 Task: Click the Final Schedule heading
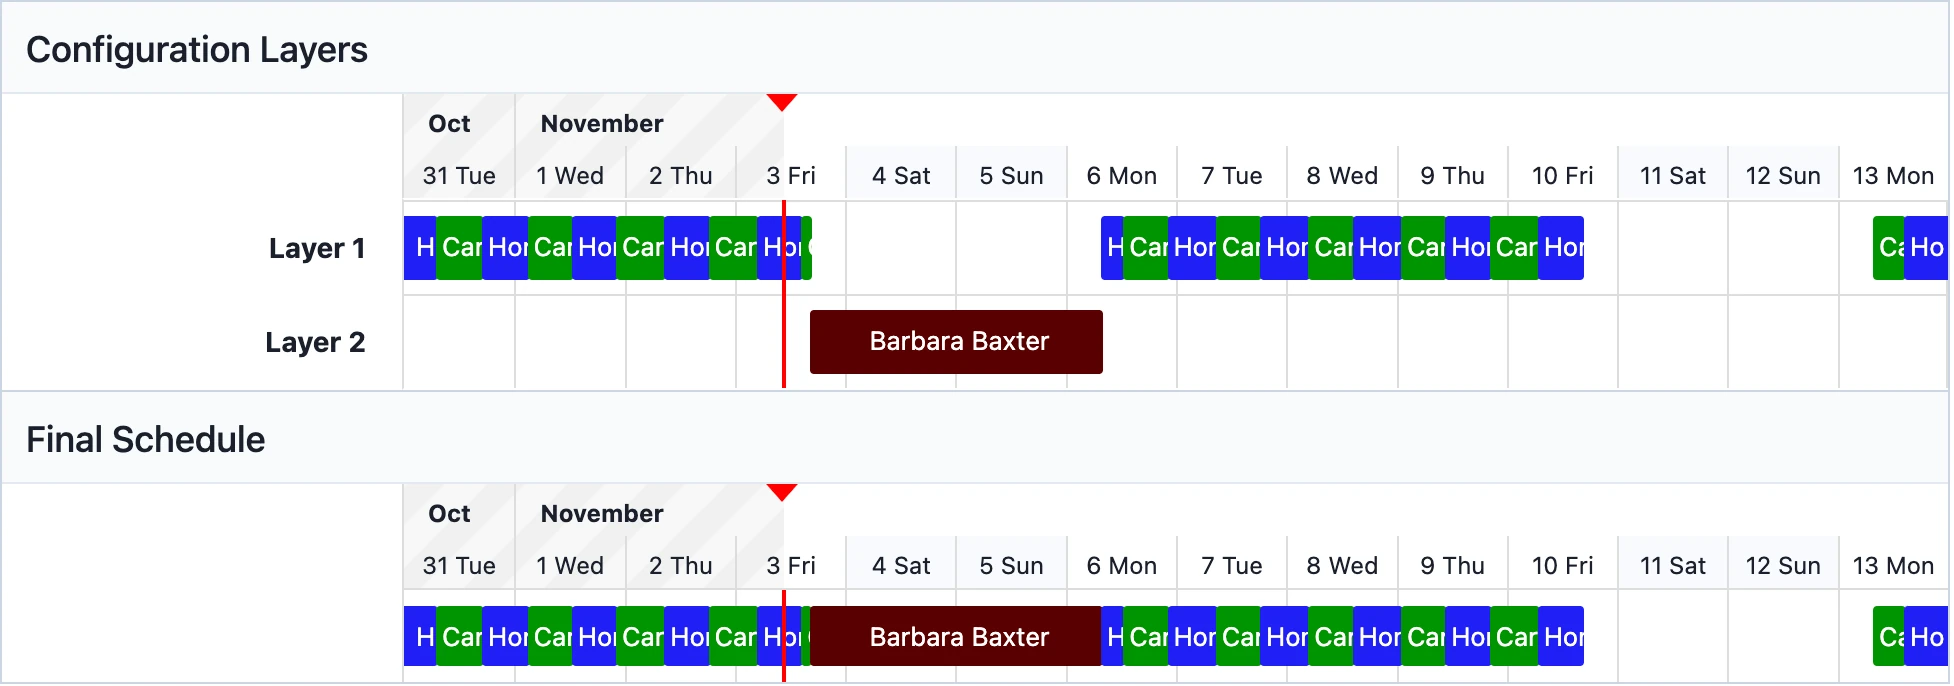click(146, 439)
